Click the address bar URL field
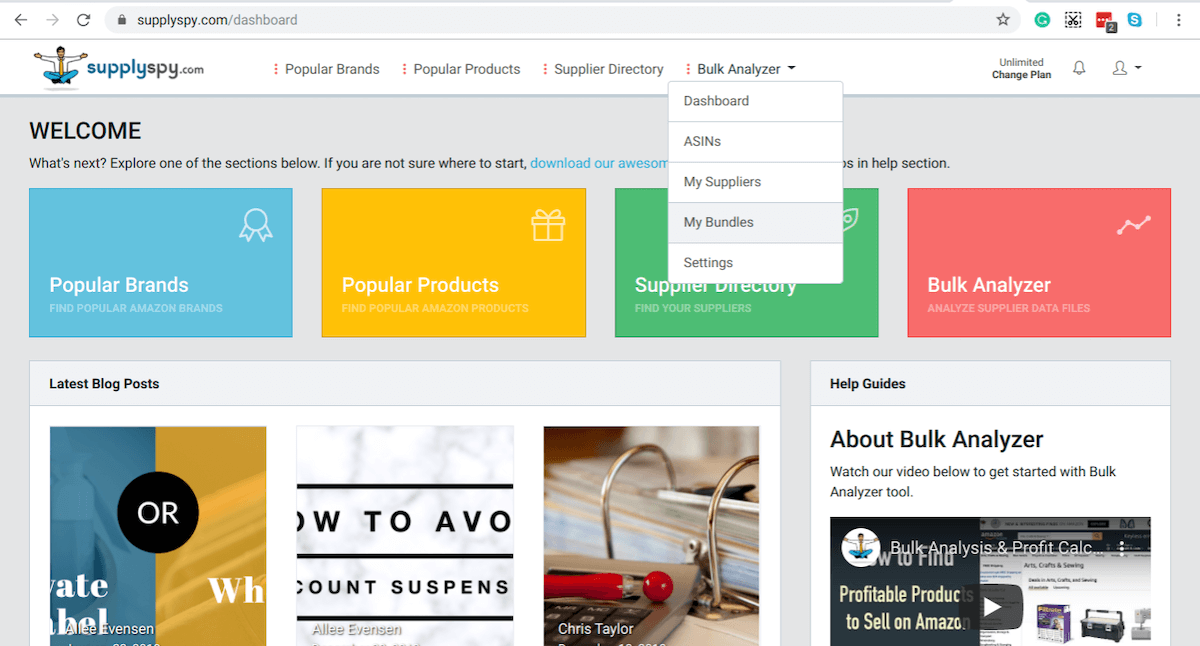 560,20
